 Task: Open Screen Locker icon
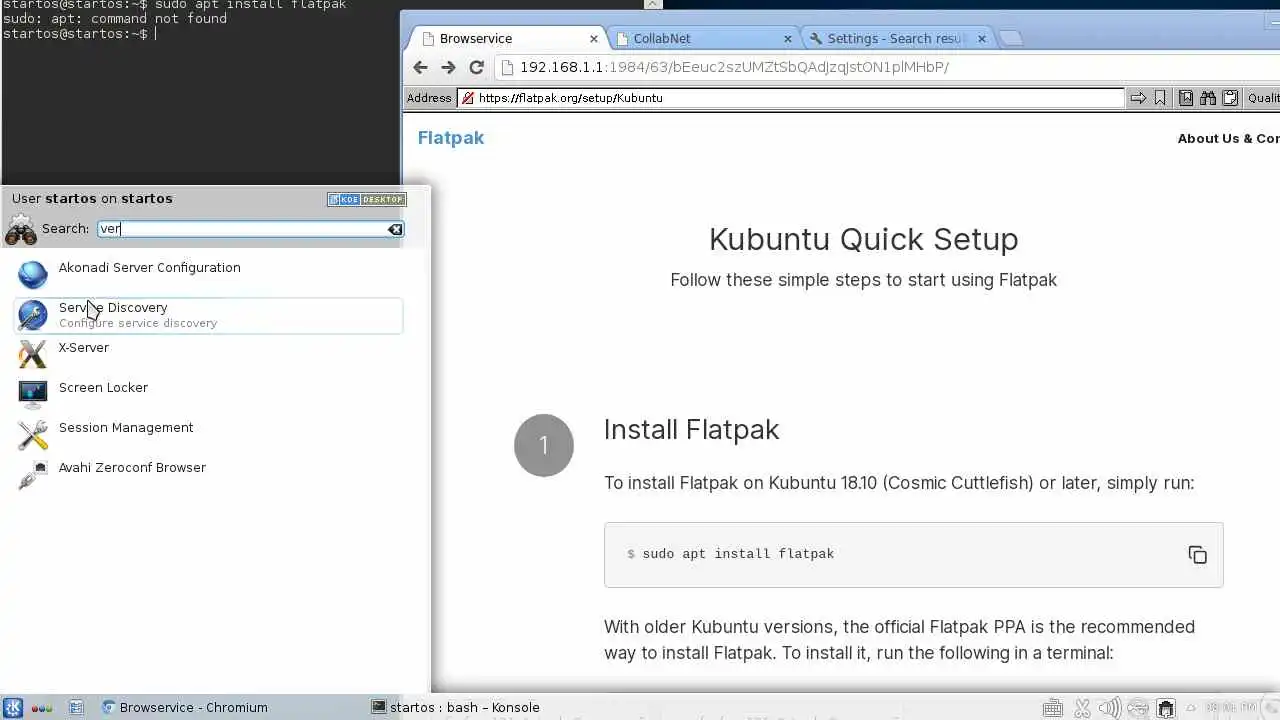click(32, 395)
